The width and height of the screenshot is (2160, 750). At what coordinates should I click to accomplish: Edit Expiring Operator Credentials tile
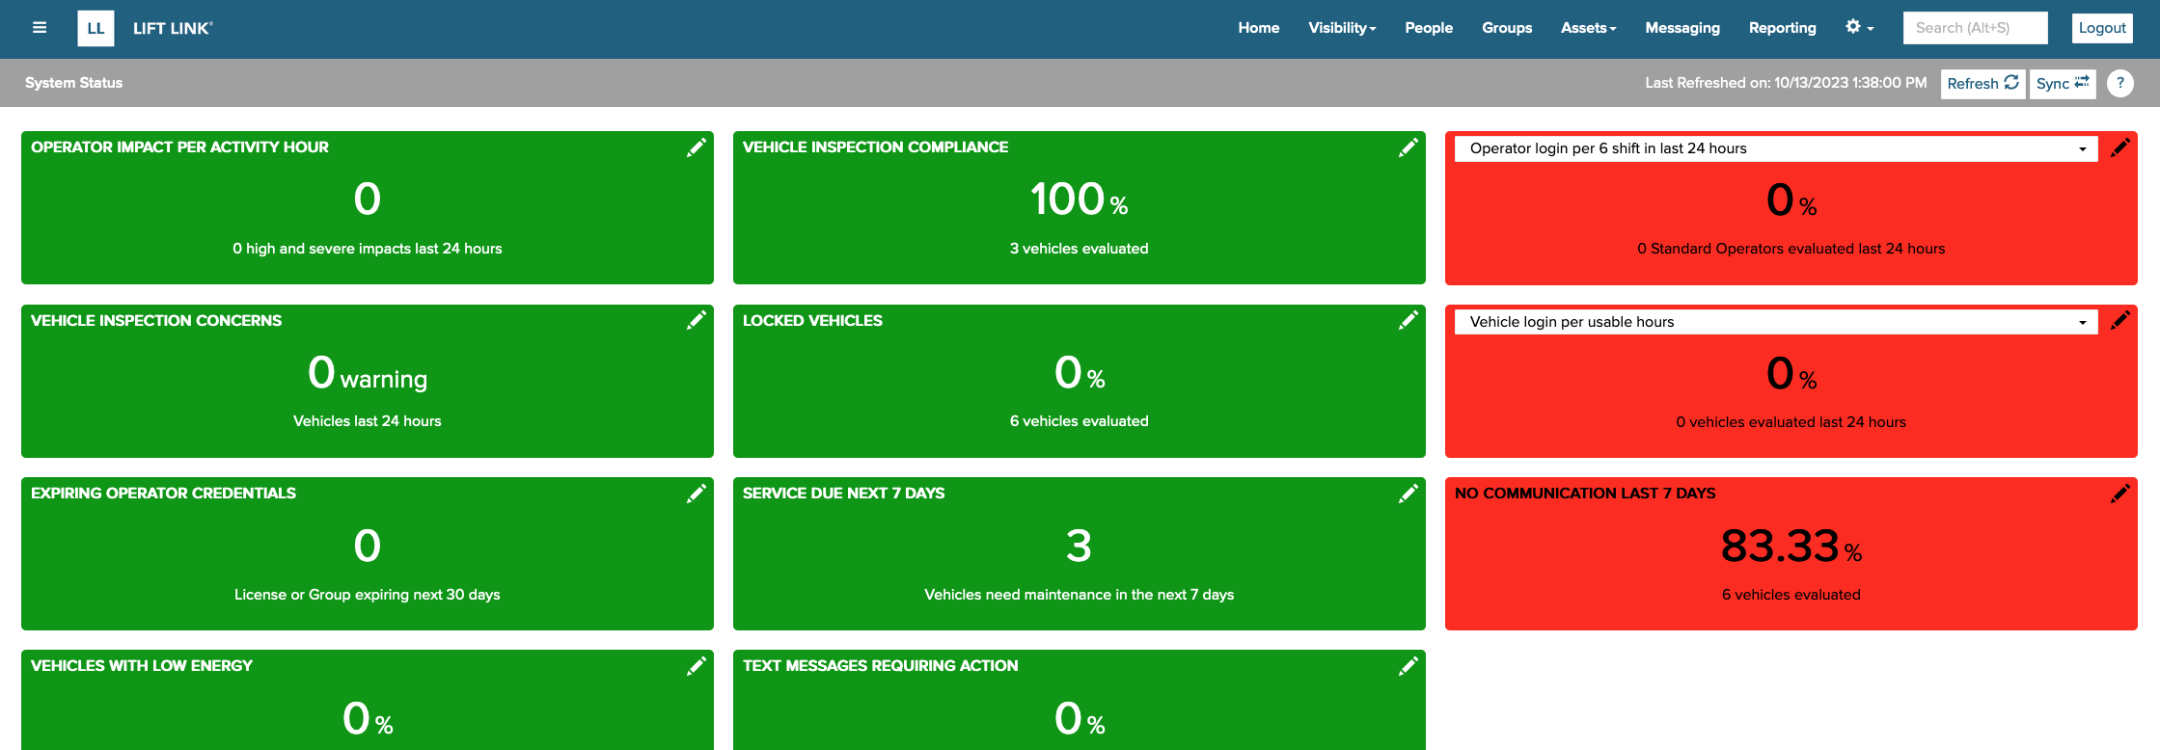[696, 493]
